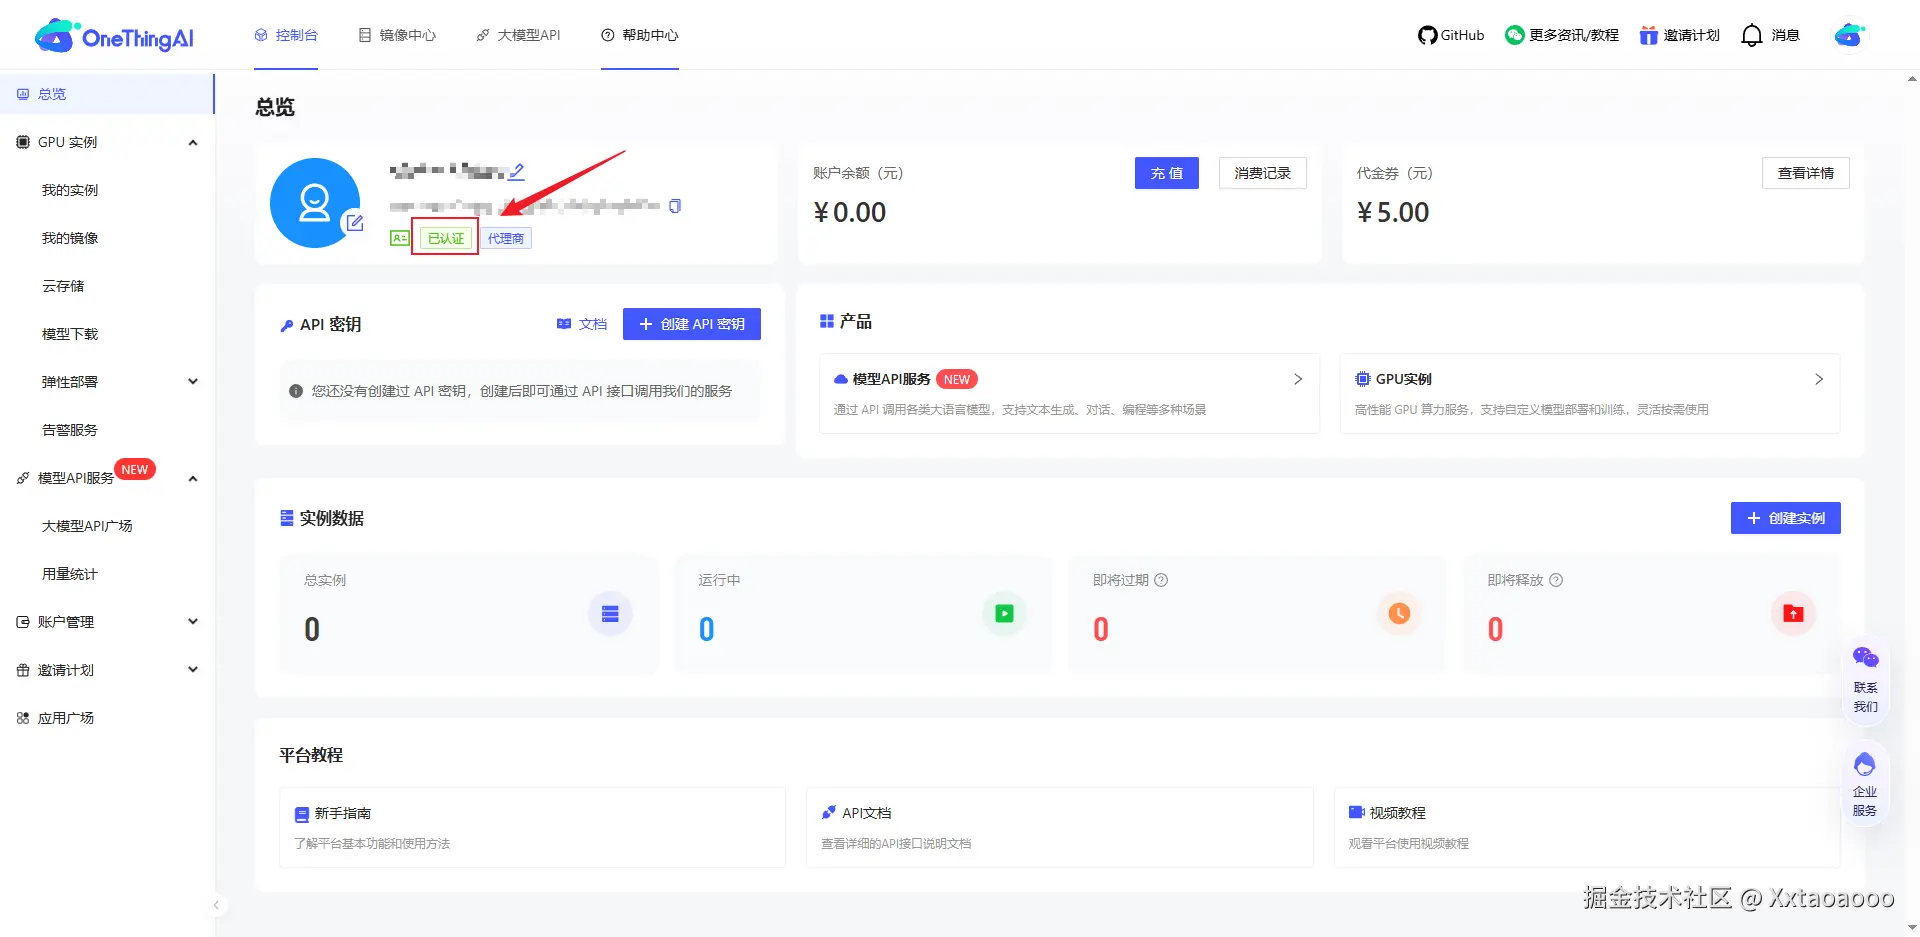Click the identity card icon beside 已认证
This screenshot has height=937, width=1920.
click(399, 238)
